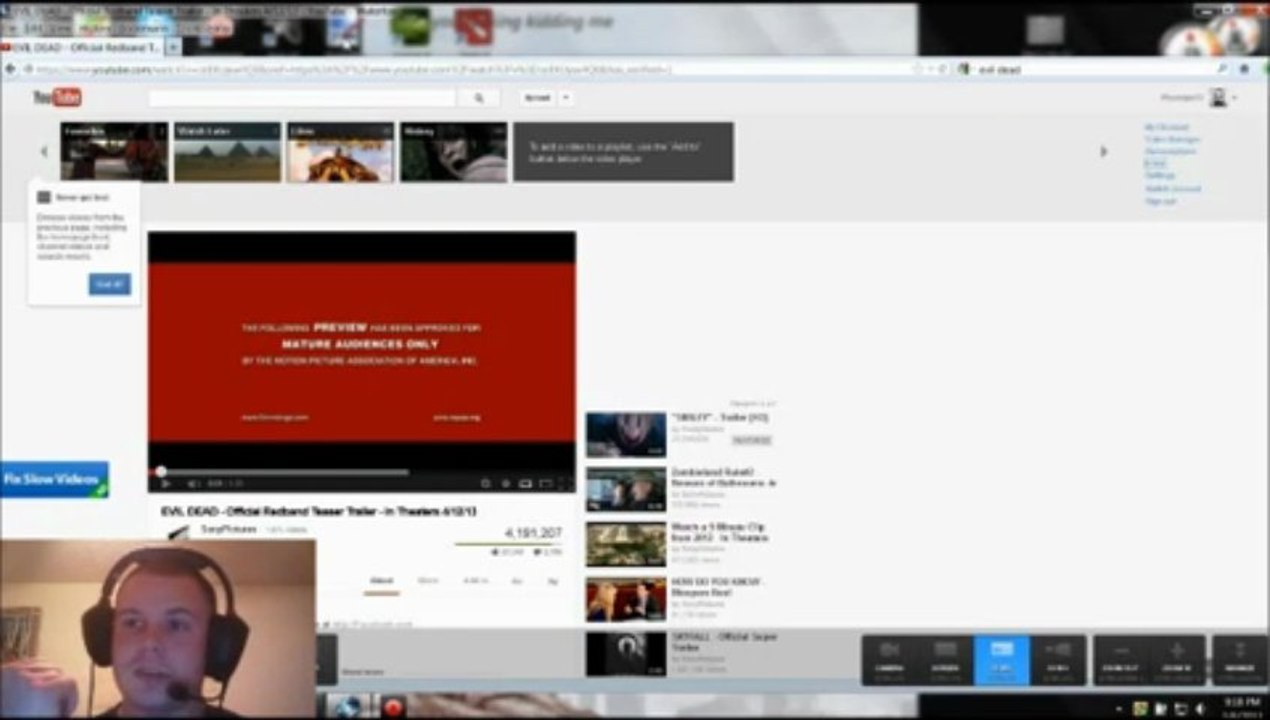Open Settings link in account menu
1270x720 pixels.
[x=1159, y=175]
